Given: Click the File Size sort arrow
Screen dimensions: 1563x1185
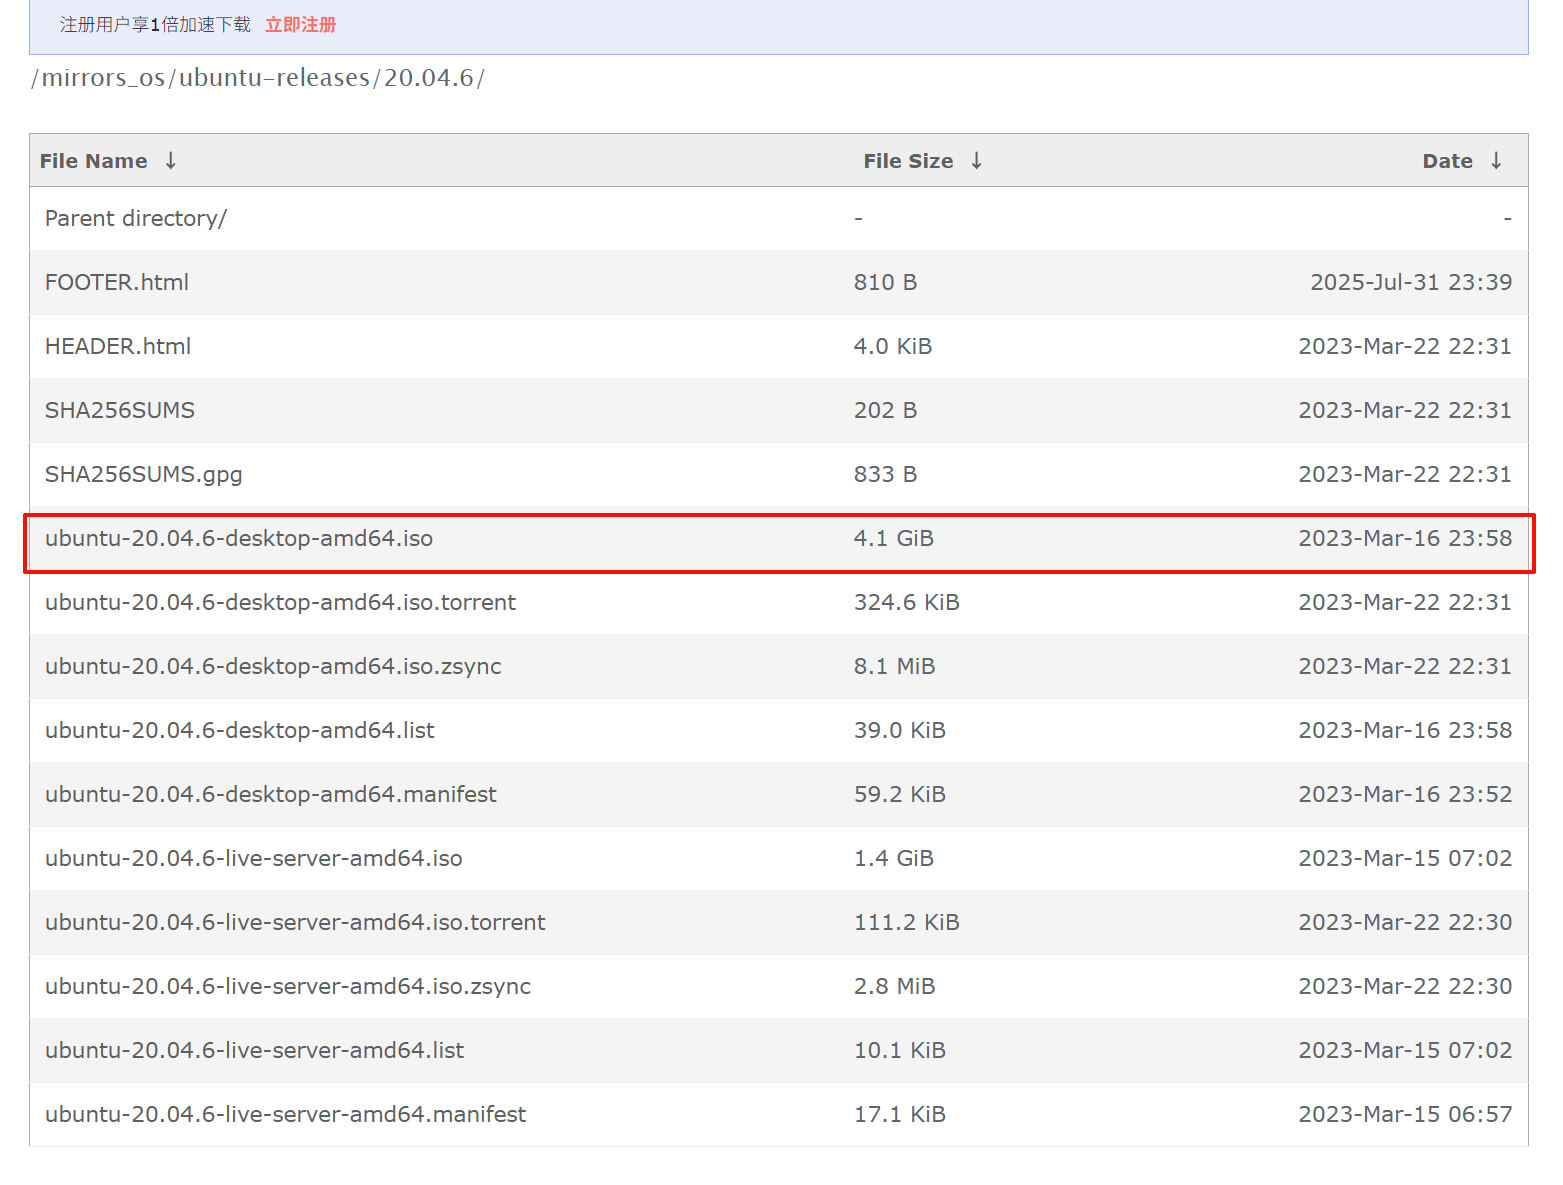Looking at the screenshot, I should pos(977,161).
